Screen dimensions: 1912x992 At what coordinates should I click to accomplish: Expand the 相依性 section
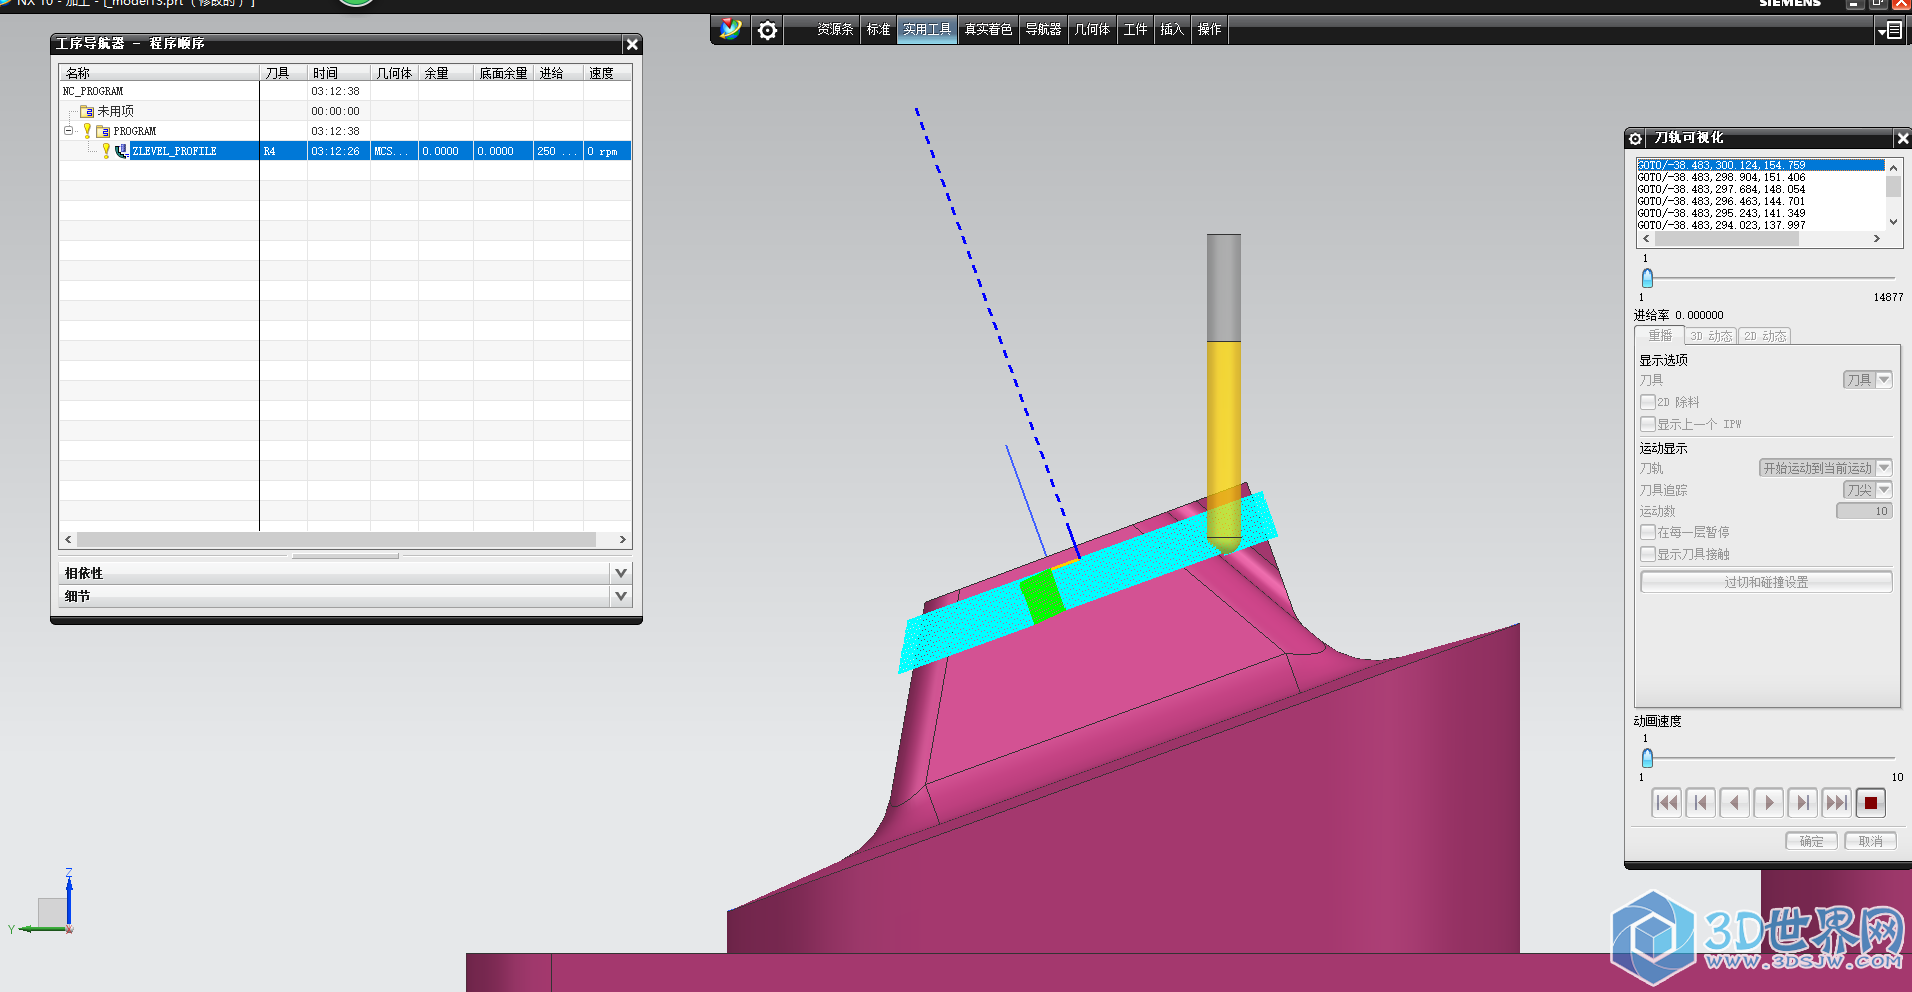pos(621,573)
